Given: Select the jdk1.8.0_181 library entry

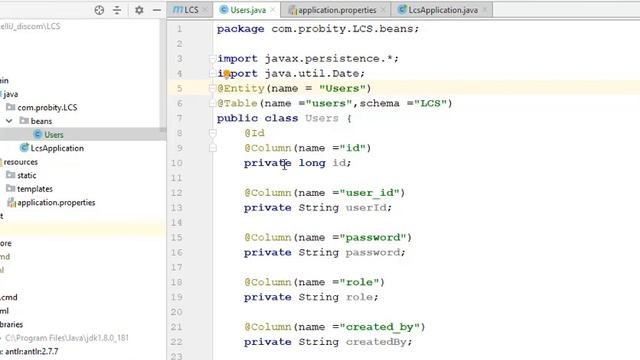Looking at the screenshot, I should [x=67, y=338].
